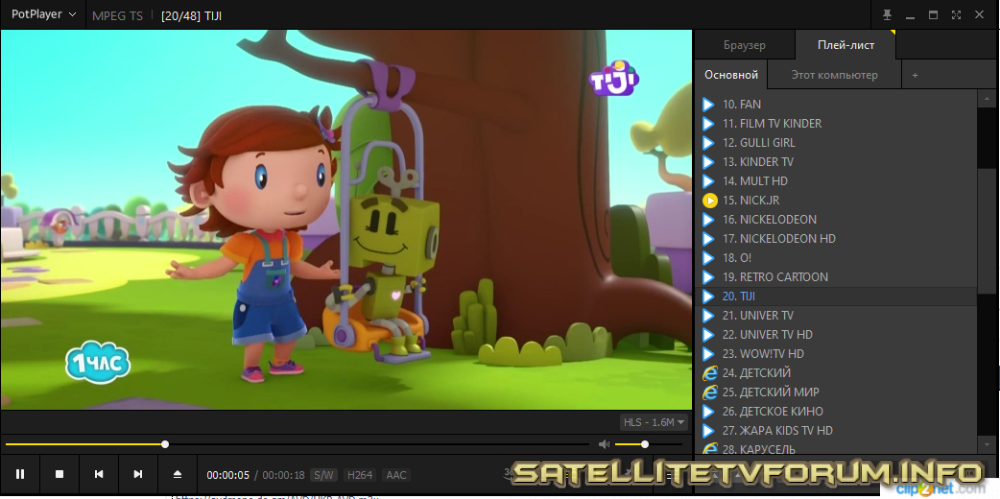Seek using the playback progress bar

click(x=297, y=444)
